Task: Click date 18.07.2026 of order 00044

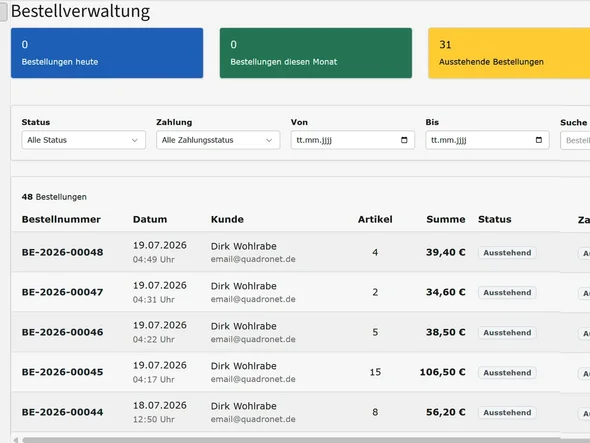Action: click(x=160, y=405)
